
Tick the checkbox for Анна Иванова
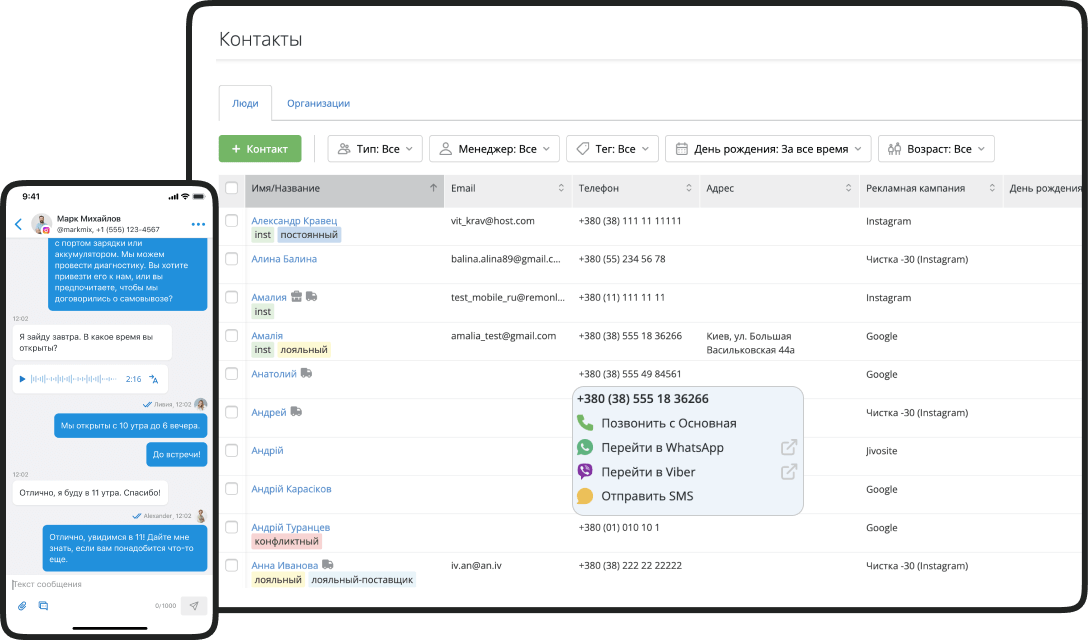pos(232,565)
